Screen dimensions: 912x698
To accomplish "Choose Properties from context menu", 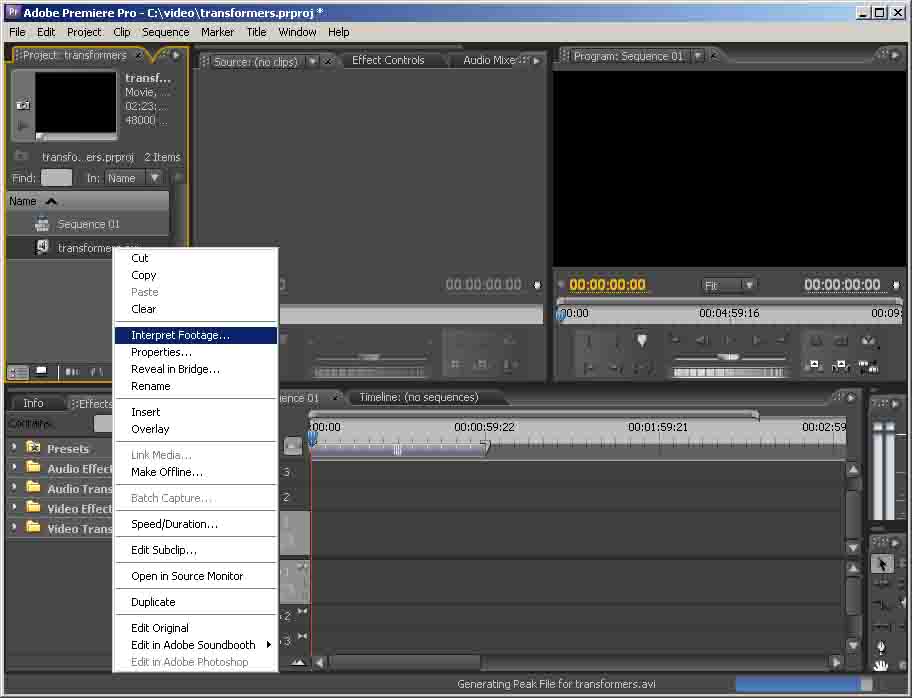I will pos(196,352).
